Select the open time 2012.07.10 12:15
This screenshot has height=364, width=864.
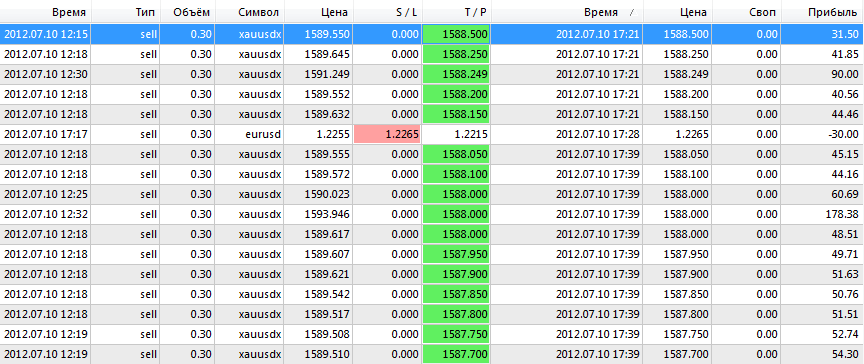pyautogui.click(x=46, y=34)
